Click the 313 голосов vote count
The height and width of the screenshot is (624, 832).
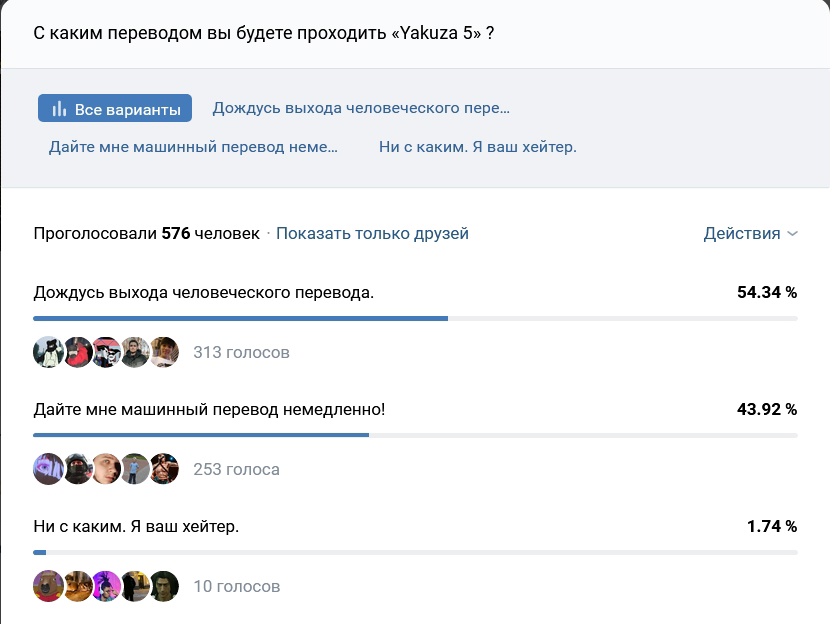click(x=241, y=352)
